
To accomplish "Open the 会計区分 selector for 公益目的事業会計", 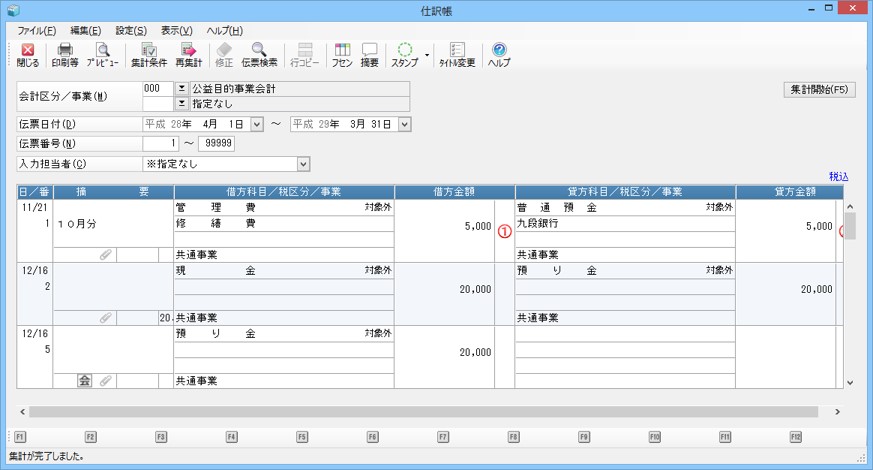I will pos(182,88).
